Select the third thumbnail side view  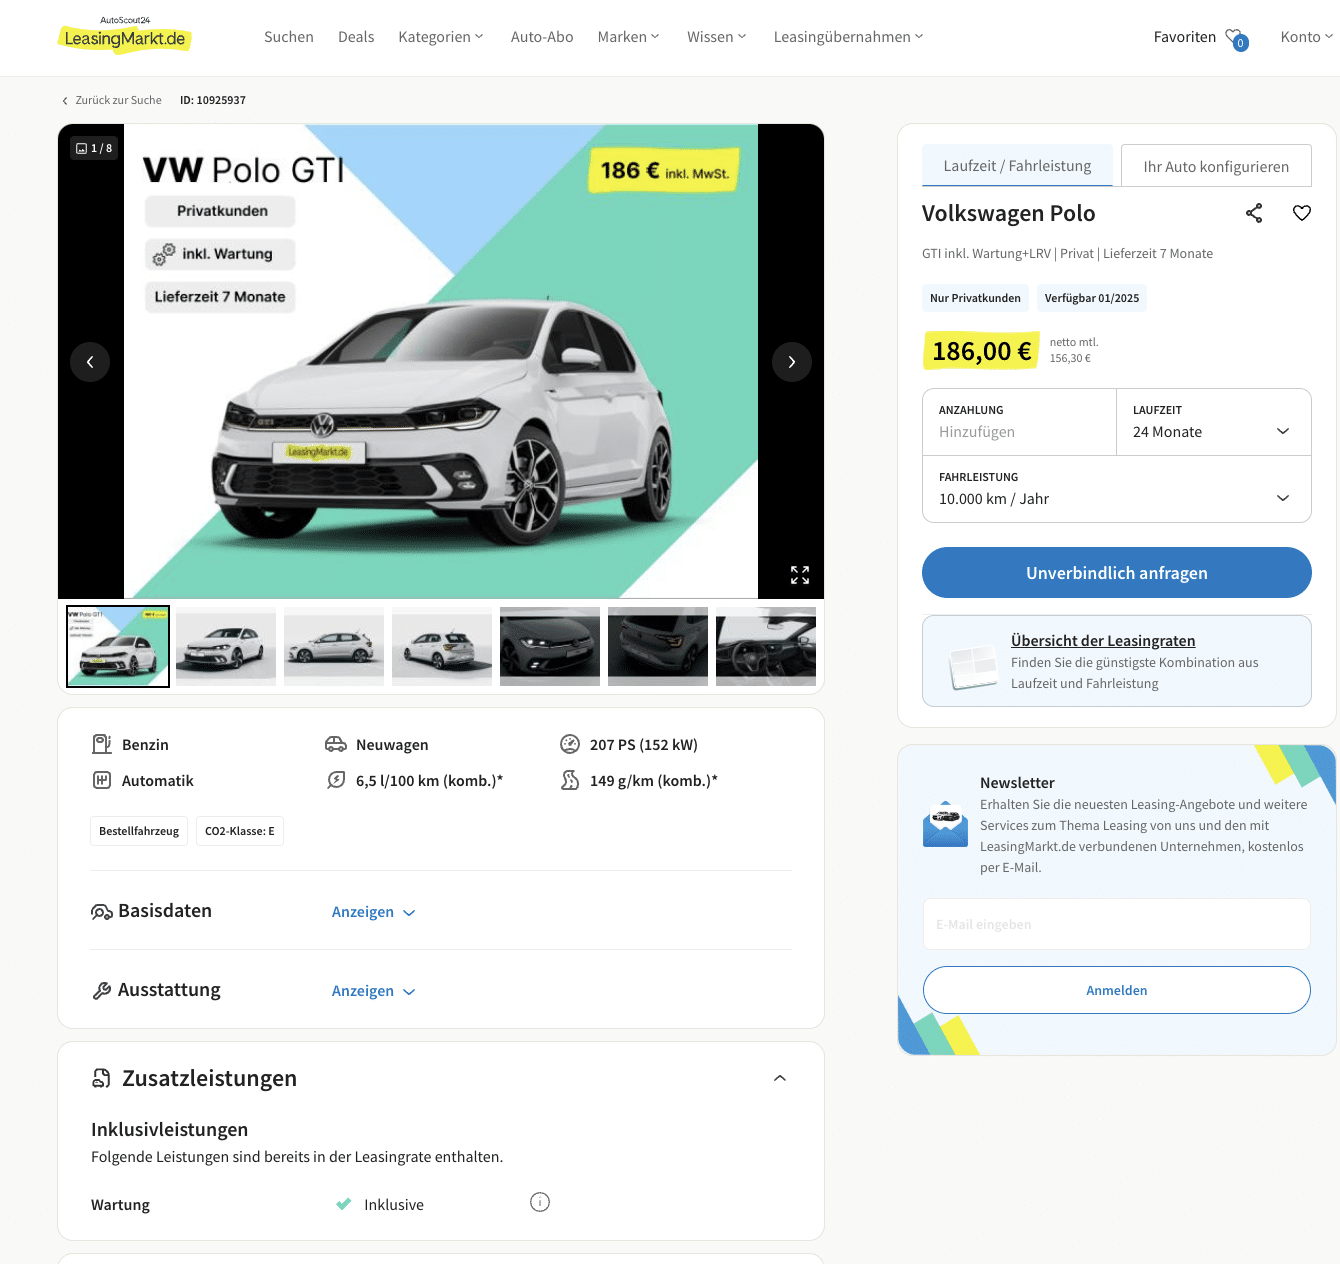click(334, 646)
